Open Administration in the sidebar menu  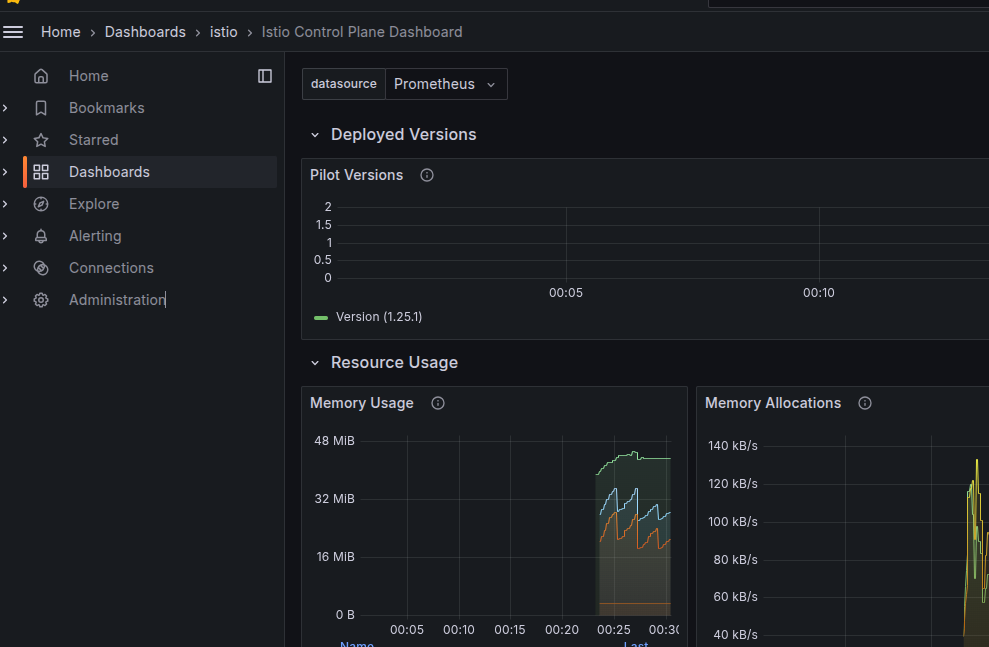coord(117,300)
